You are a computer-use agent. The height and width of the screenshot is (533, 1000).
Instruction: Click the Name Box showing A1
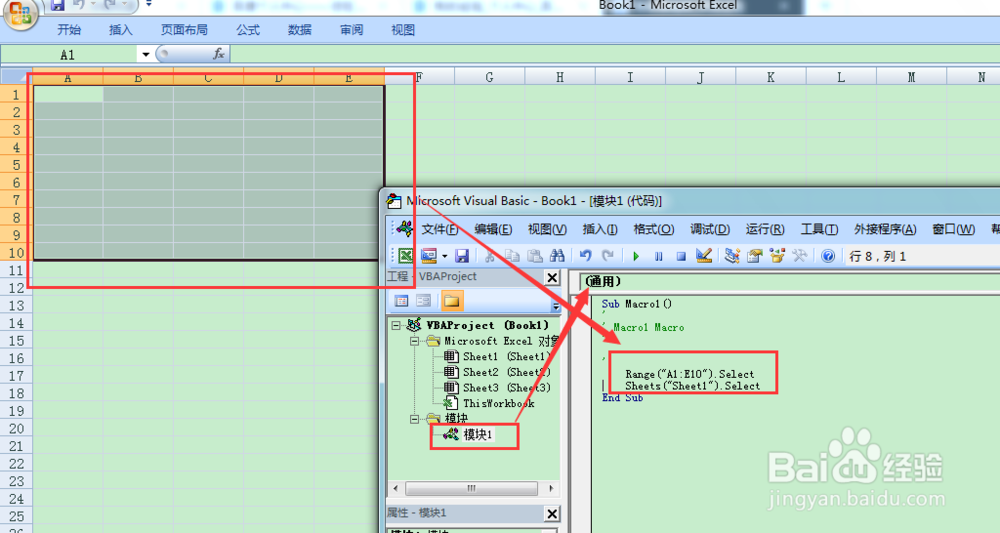click(x=69, y=55)
